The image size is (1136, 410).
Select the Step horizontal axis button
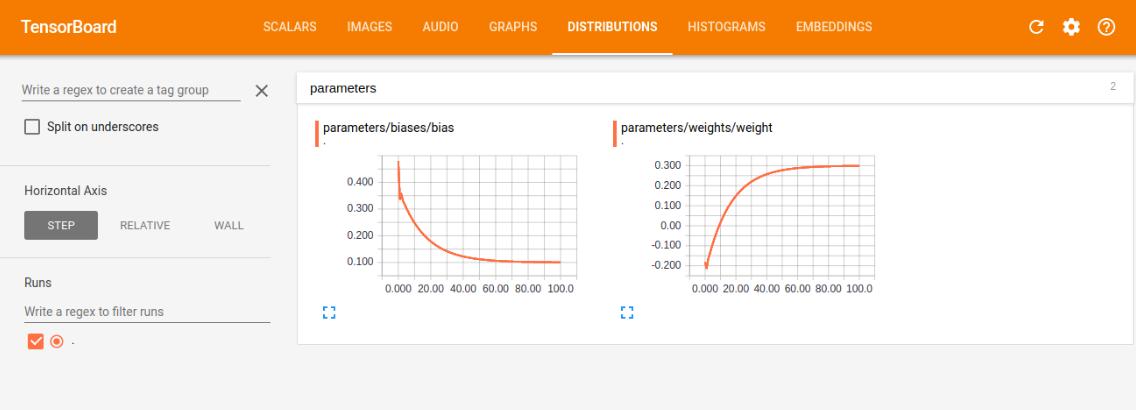click(x=61, y=225)
